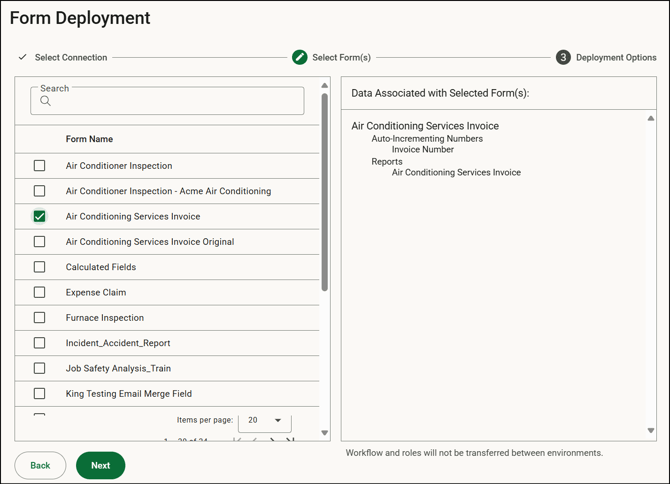Click the checkmark icon beside Select Connection

[23, 57]
